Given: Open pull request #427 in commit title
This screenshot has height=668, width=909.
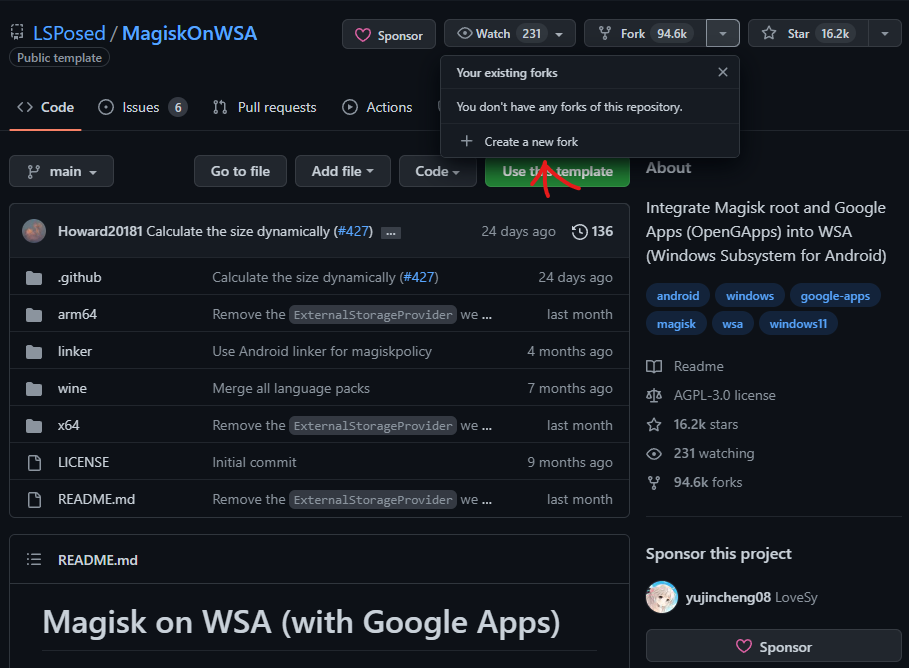Looking at the screenshot, I should pos(354,231).
